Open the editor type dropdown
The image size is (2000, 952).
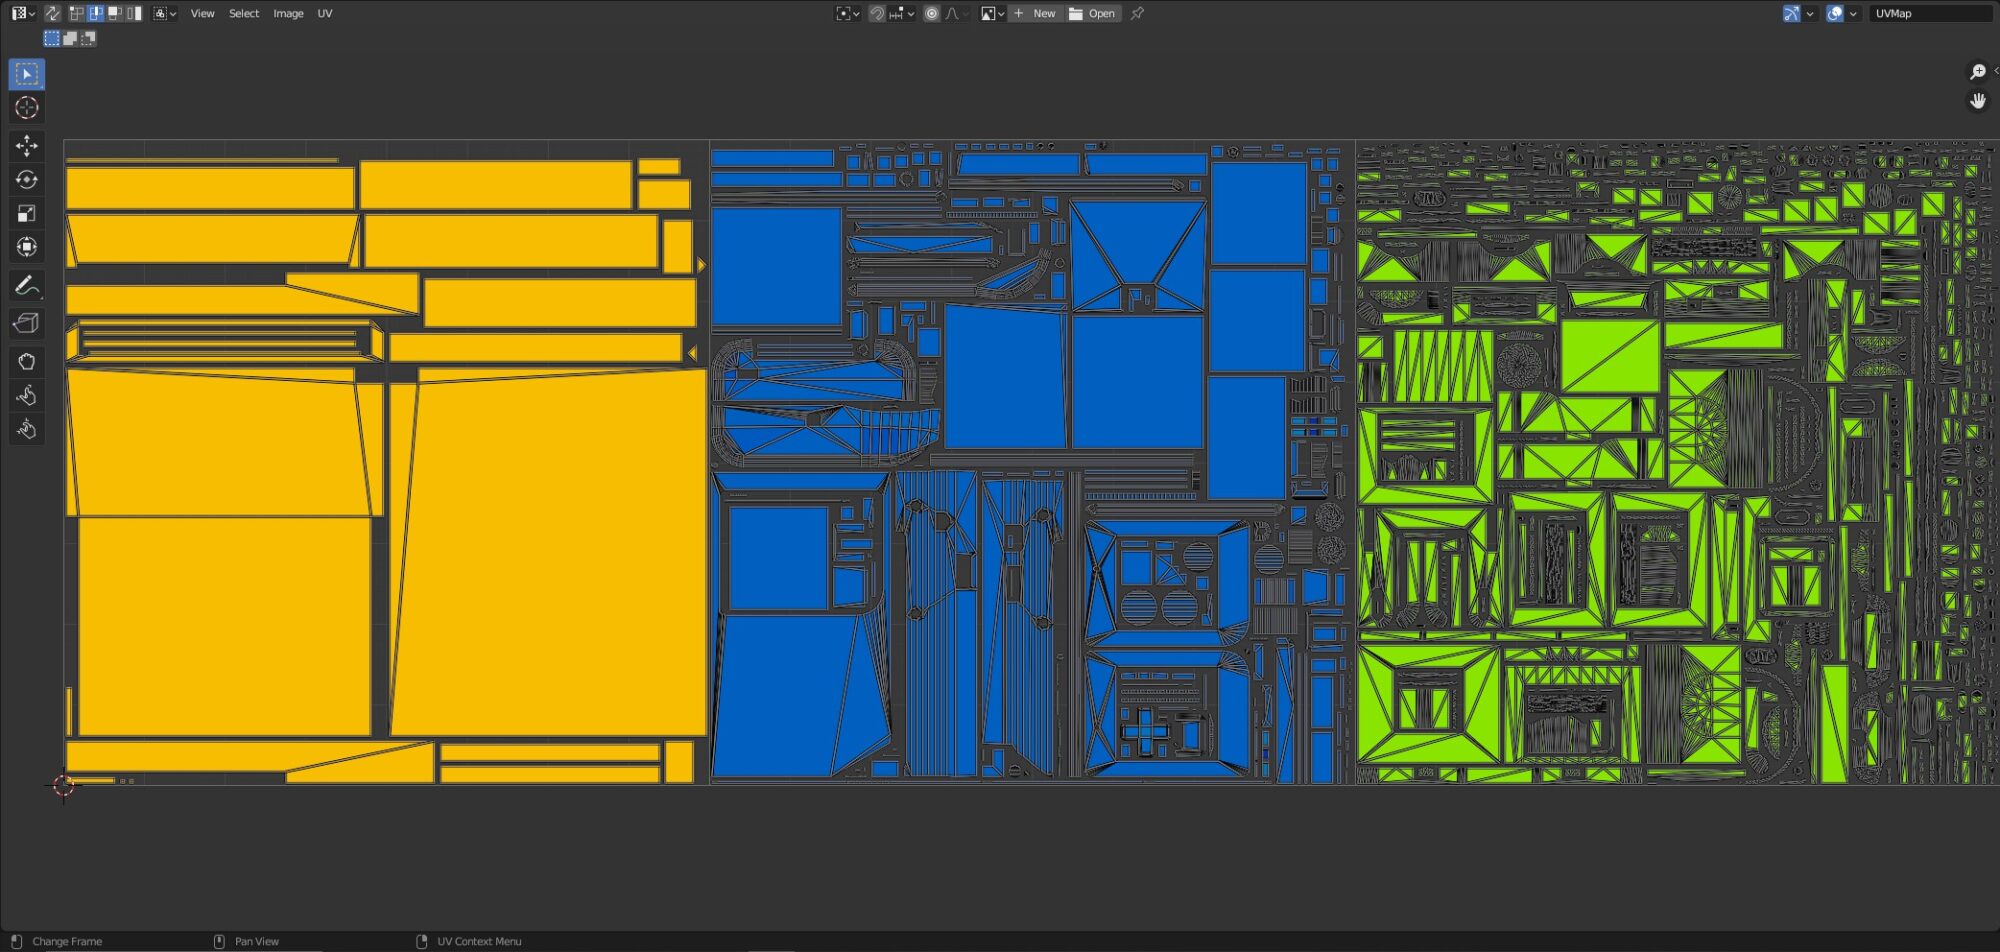tap(23, 14)
